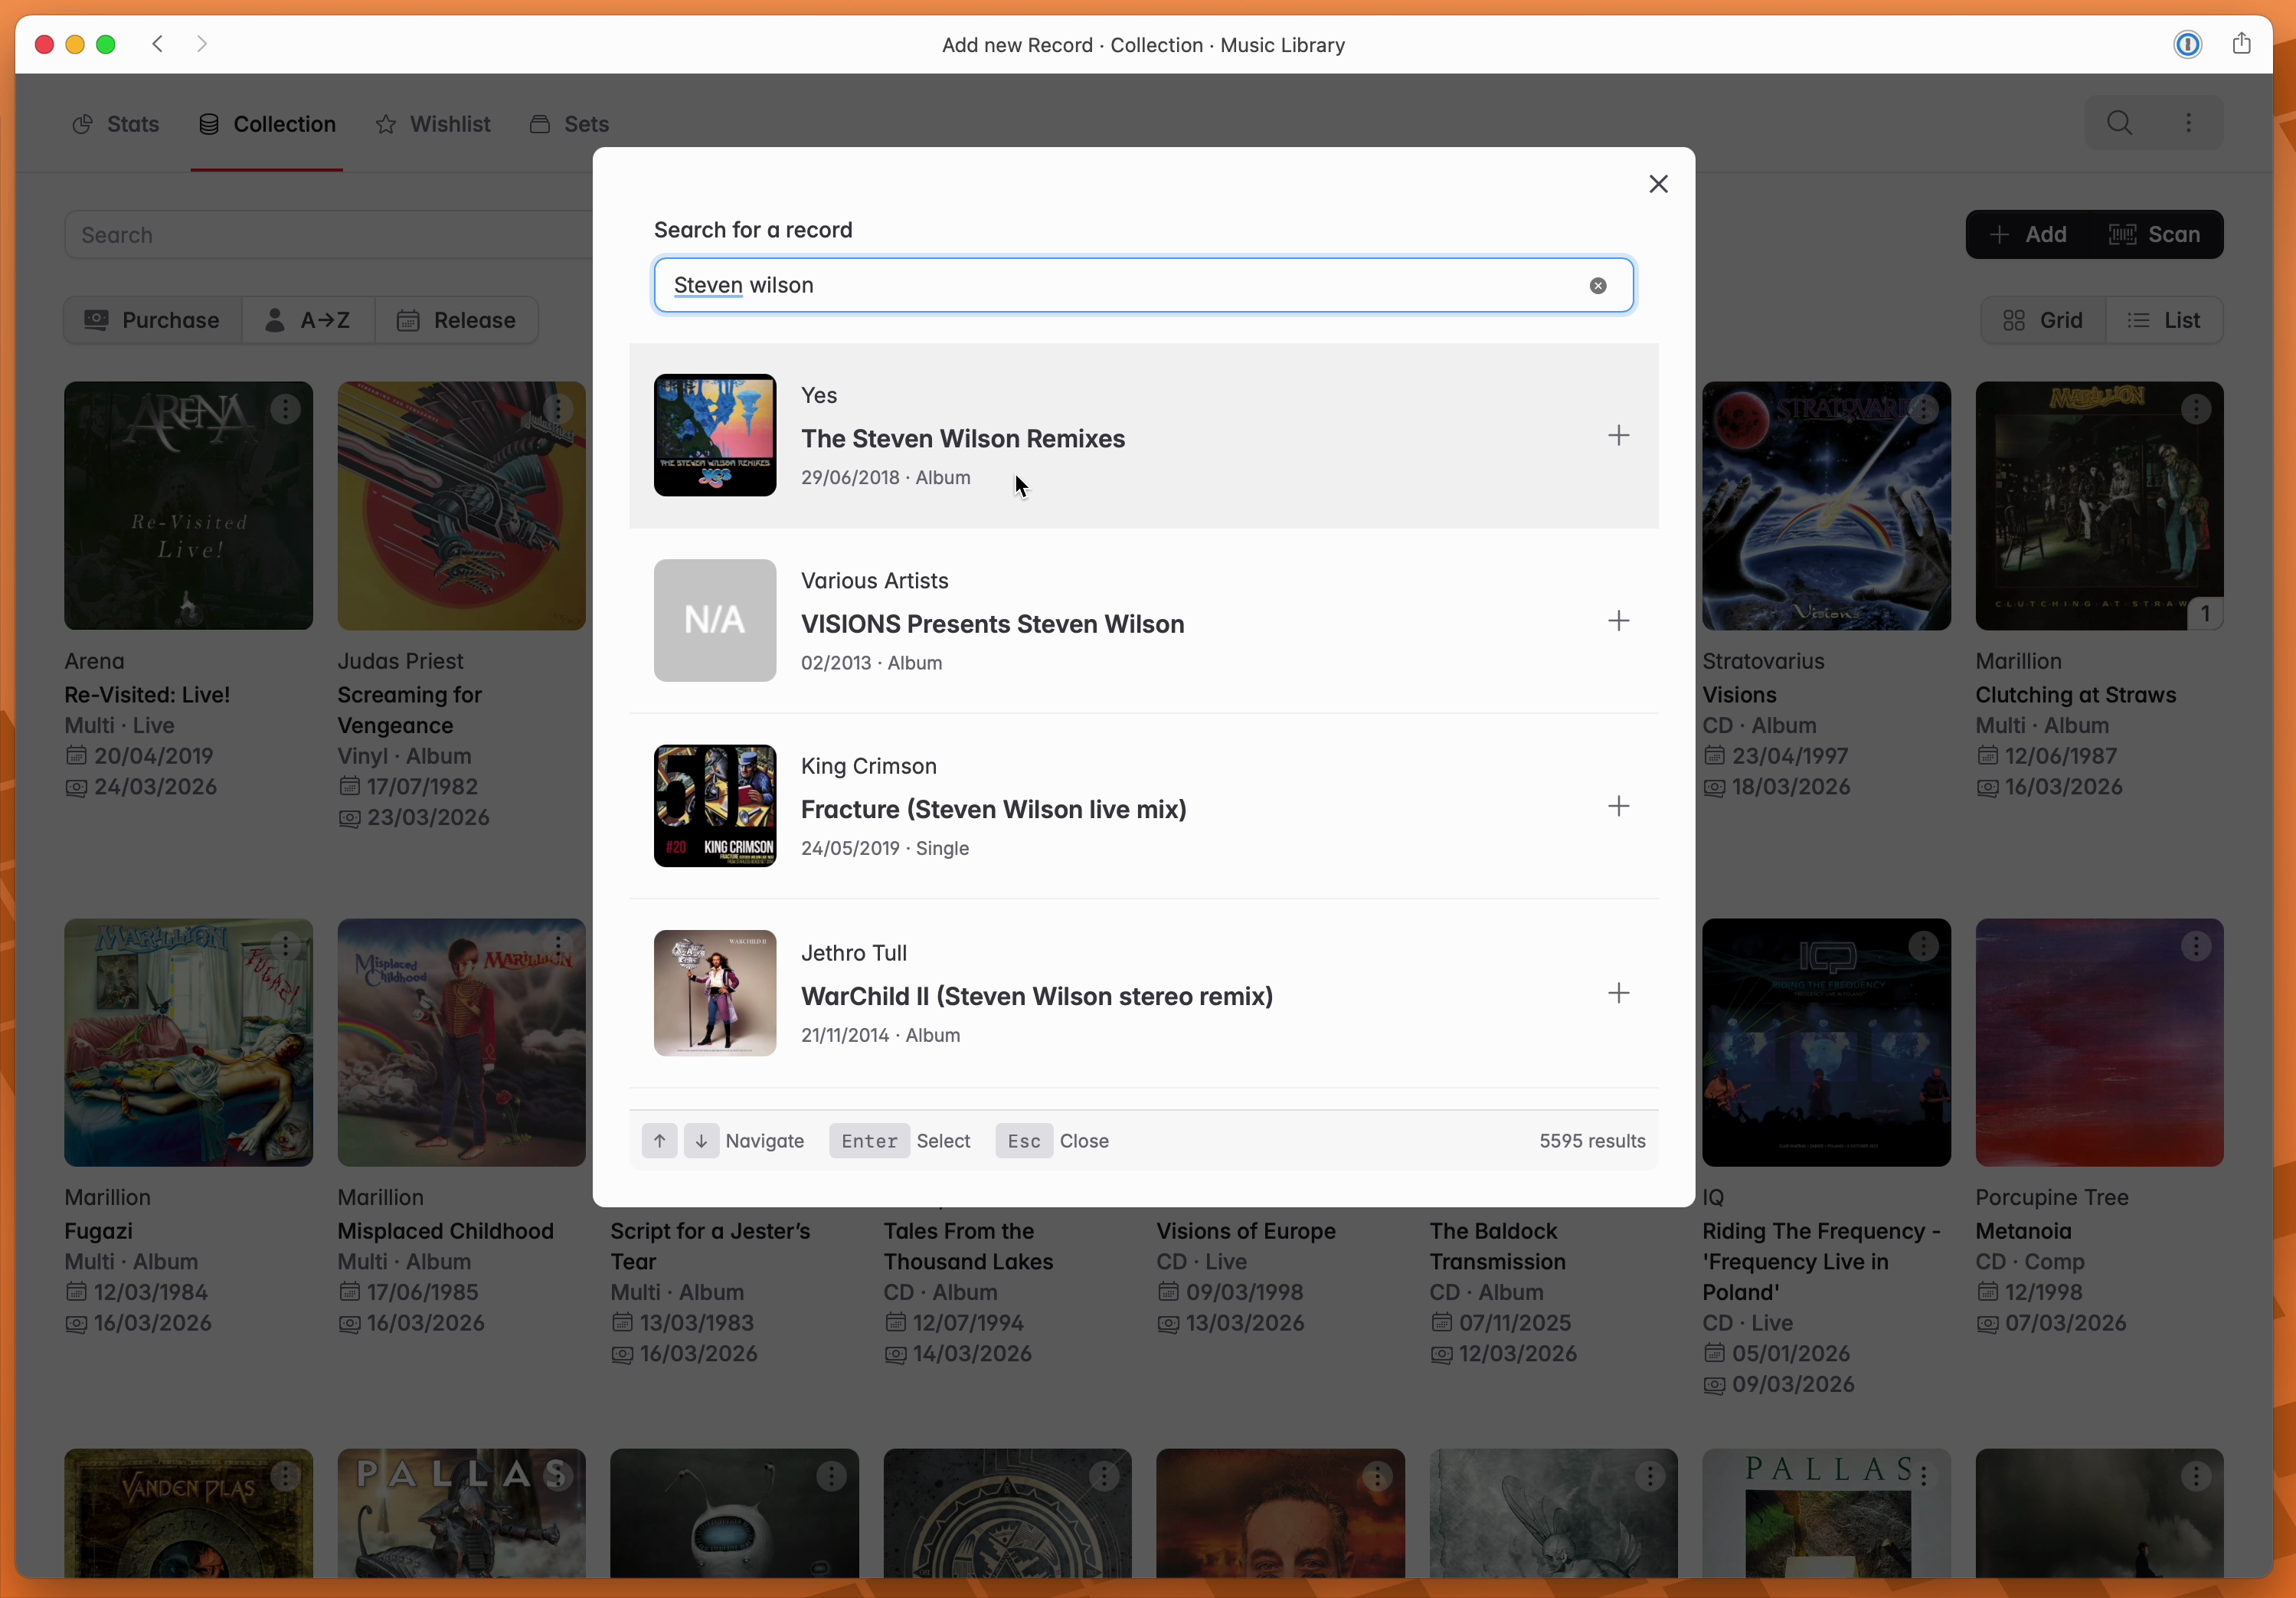Add Jethro Tull WarChild II album

(1618, 993)
